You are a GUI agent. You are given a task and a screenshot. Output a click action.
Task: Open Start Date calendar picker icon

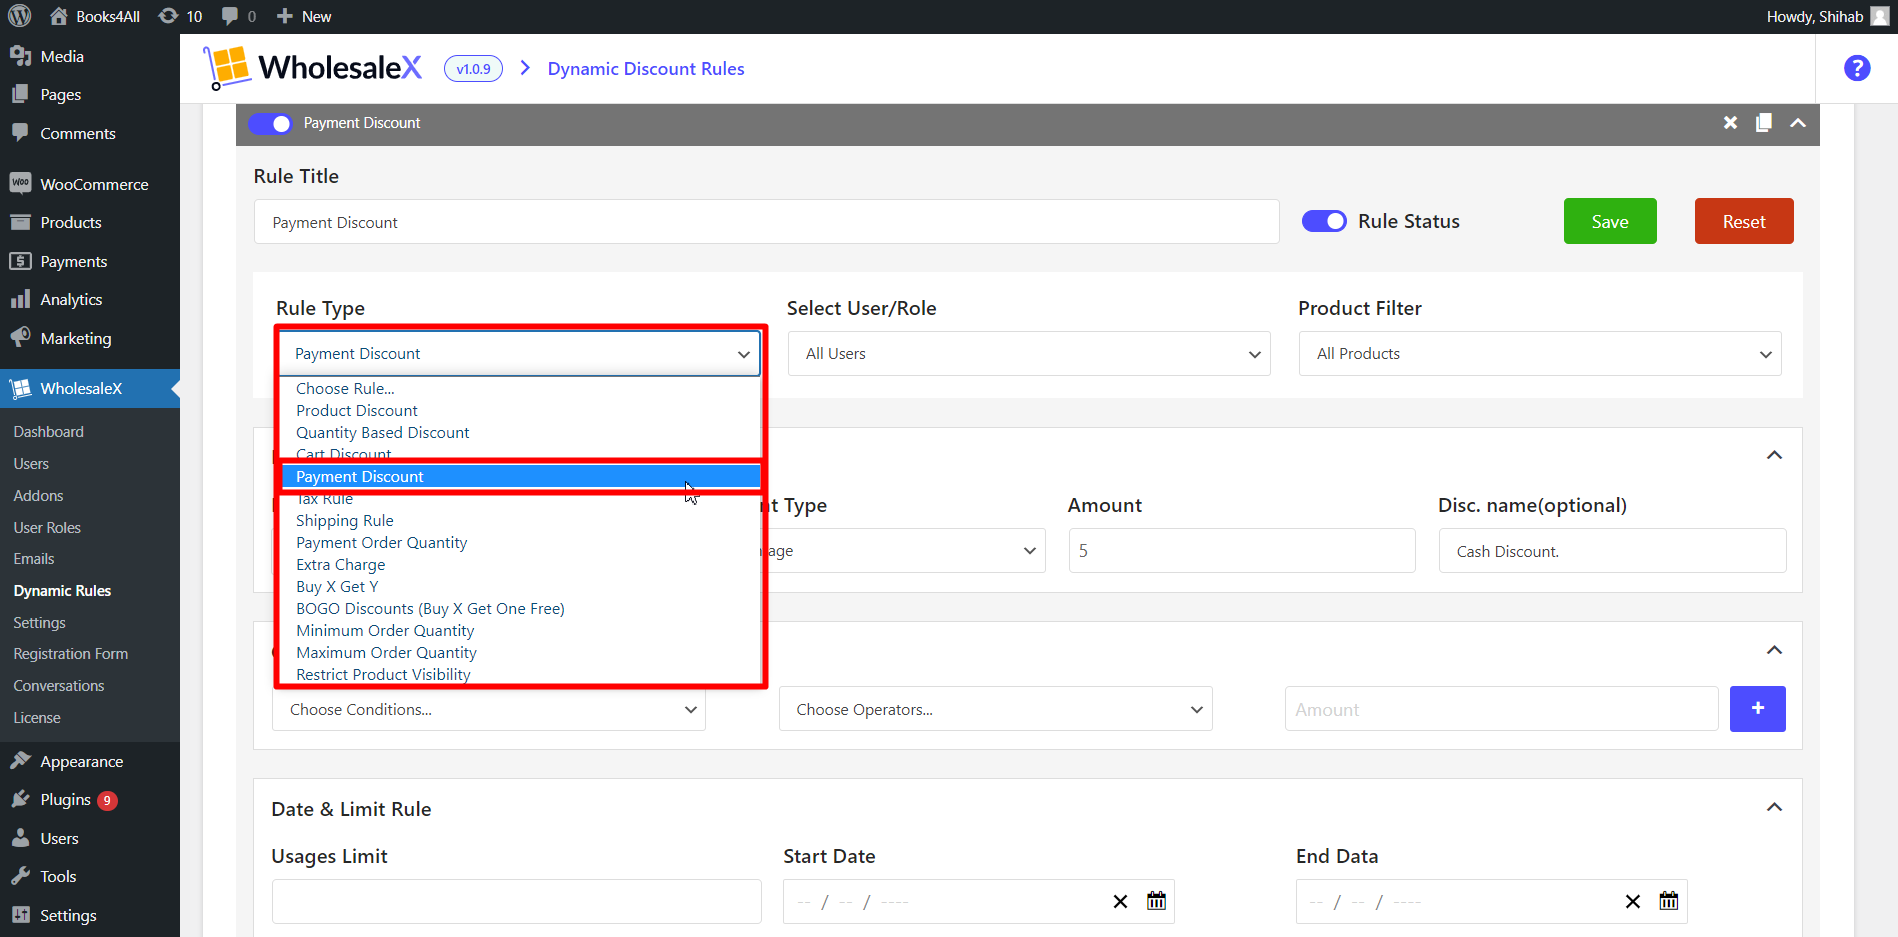click(x=1156, y=901)
